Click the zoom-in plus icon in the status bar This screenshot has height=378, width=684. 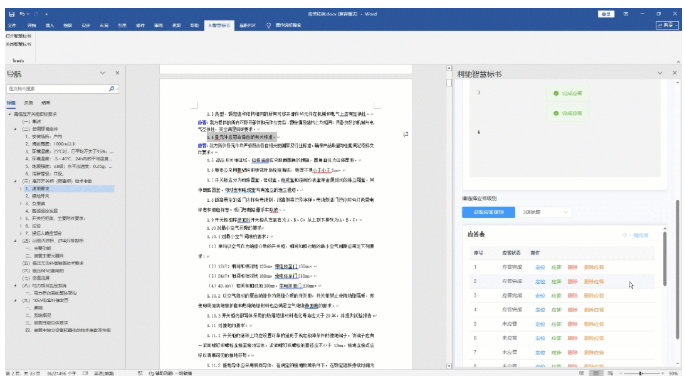(x=663, y=373)
